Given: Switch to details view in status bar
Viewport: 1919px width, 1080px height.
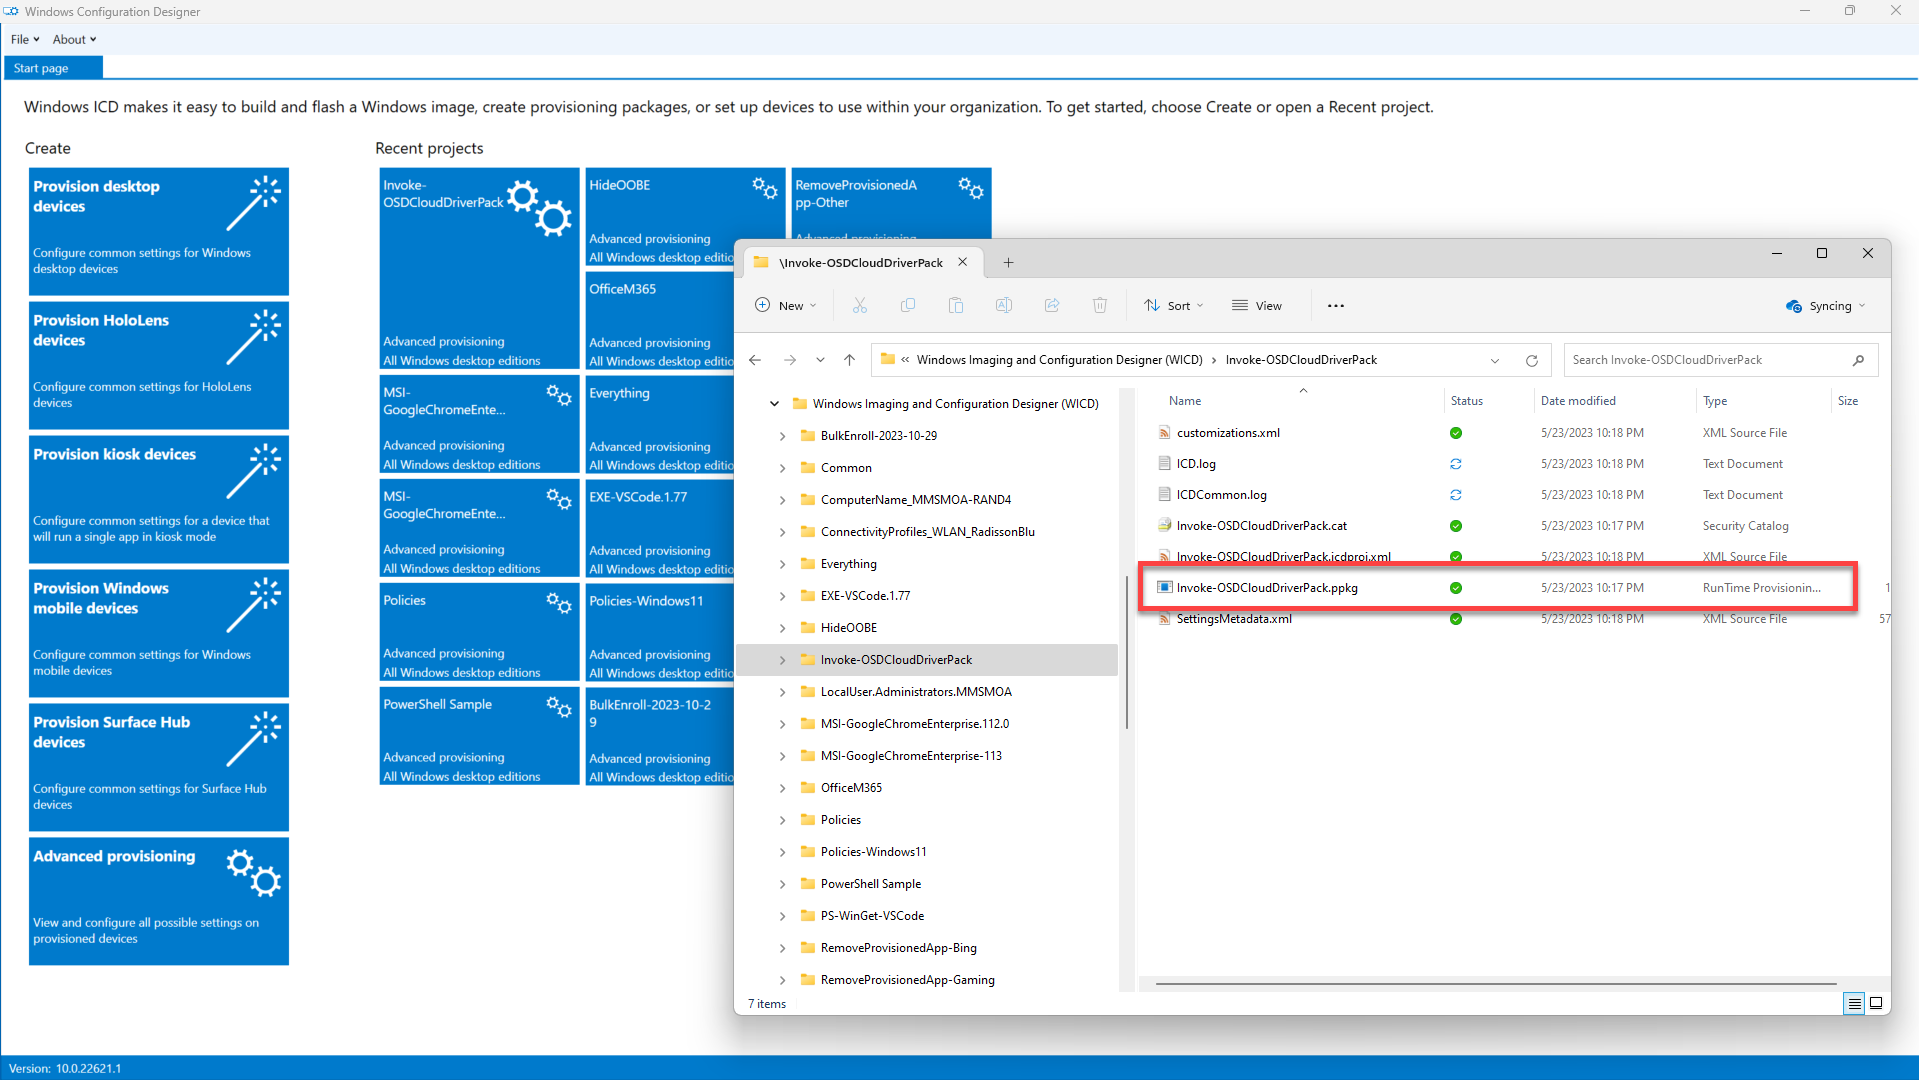Looking at the screenshot, I should tap(1854, 1003).
